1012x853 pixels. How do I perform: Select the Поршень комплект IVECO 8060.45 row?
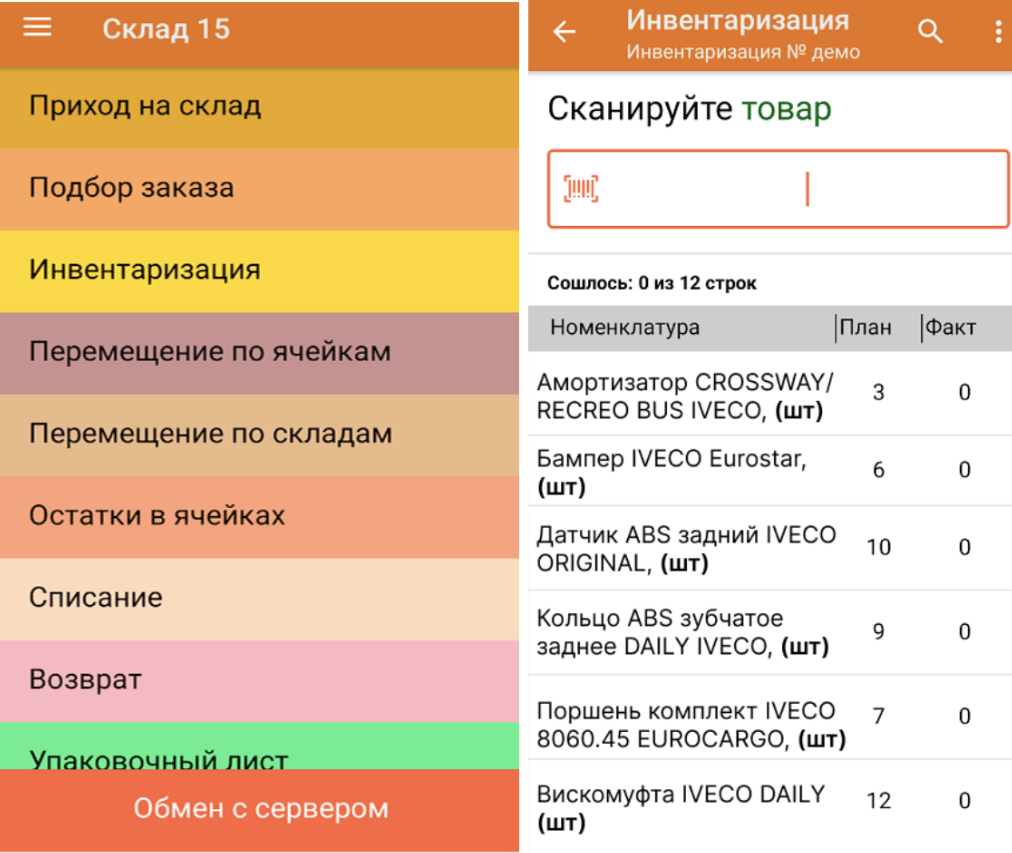[x=769, y=718]
